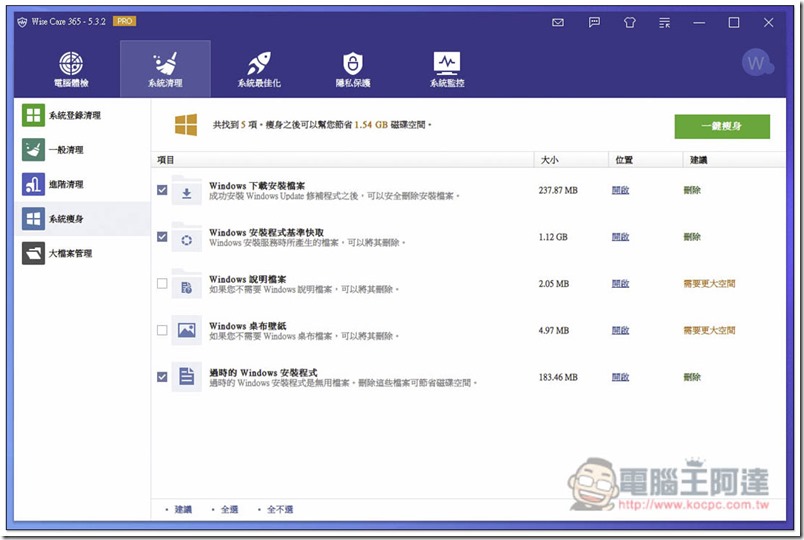The height and width of the screenshot is (540, 804).
Task: Open the location link for Windows 安裝程式基準快取
Action: click(x=620, y=237)
